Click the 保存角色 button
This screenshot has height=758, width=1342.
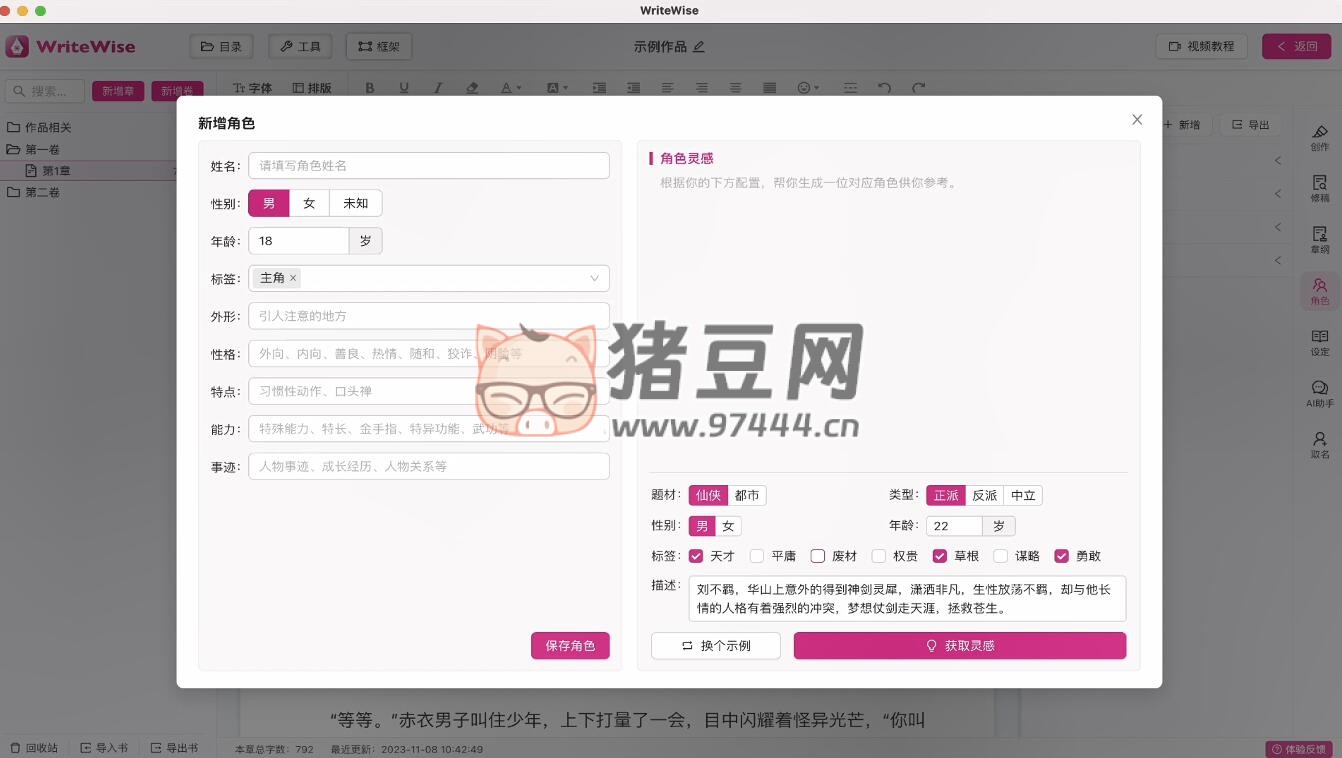point(570,646)
